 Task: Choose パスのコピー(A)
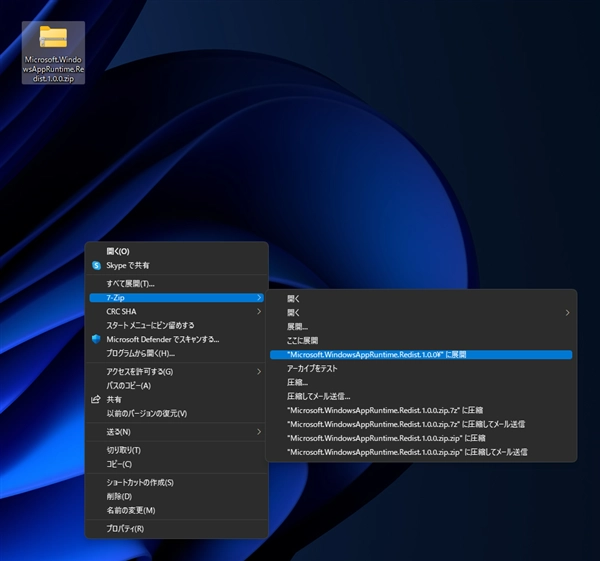pyautogui.click(x=176, y=386)
